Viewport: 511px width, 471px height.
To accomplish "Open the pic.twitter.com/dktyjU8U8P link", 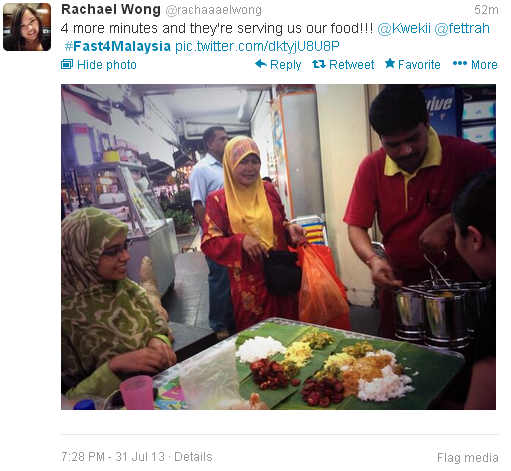I will point(257,46).
